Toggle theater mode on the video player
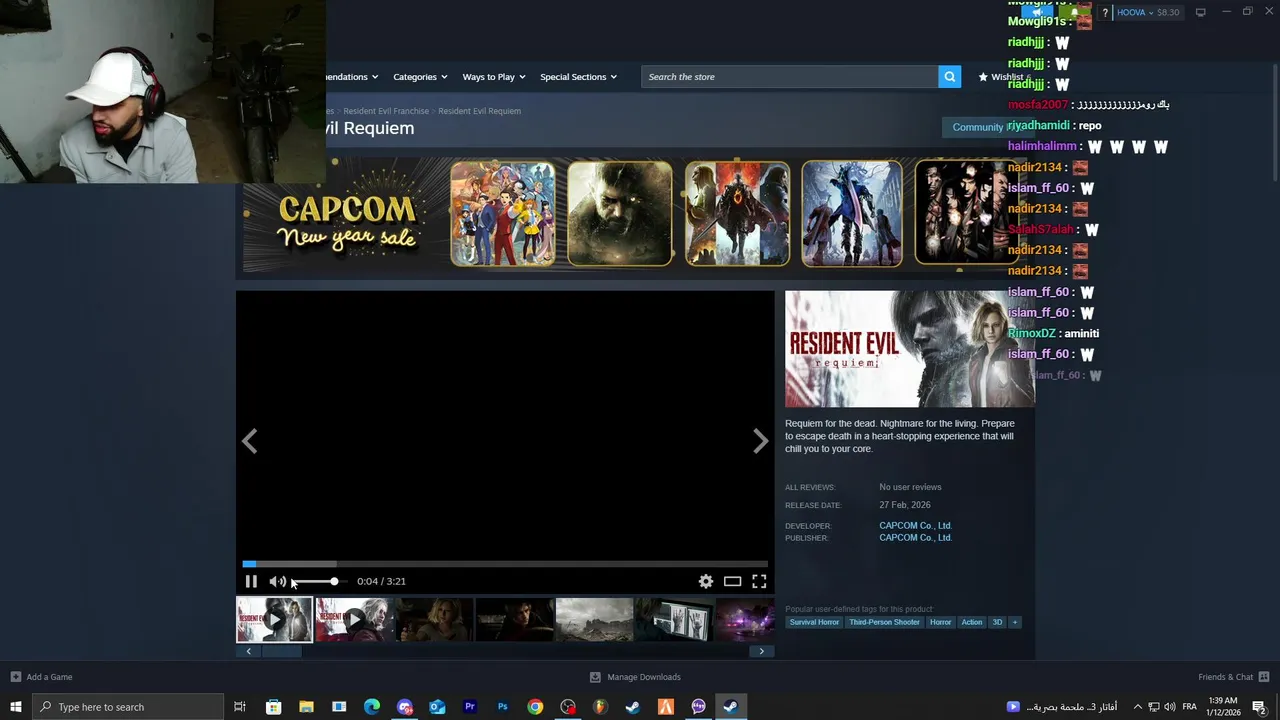This screenshot has width=1280, height=720. (732, 581)
